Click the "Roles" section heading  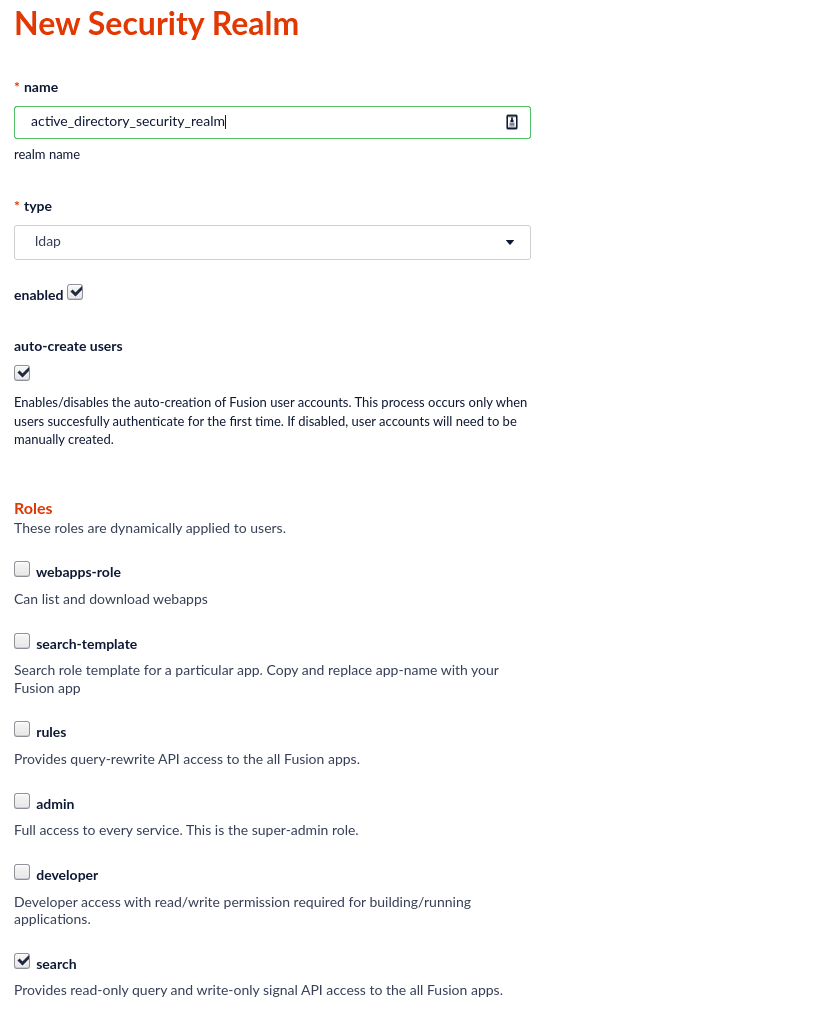point(33,509)
